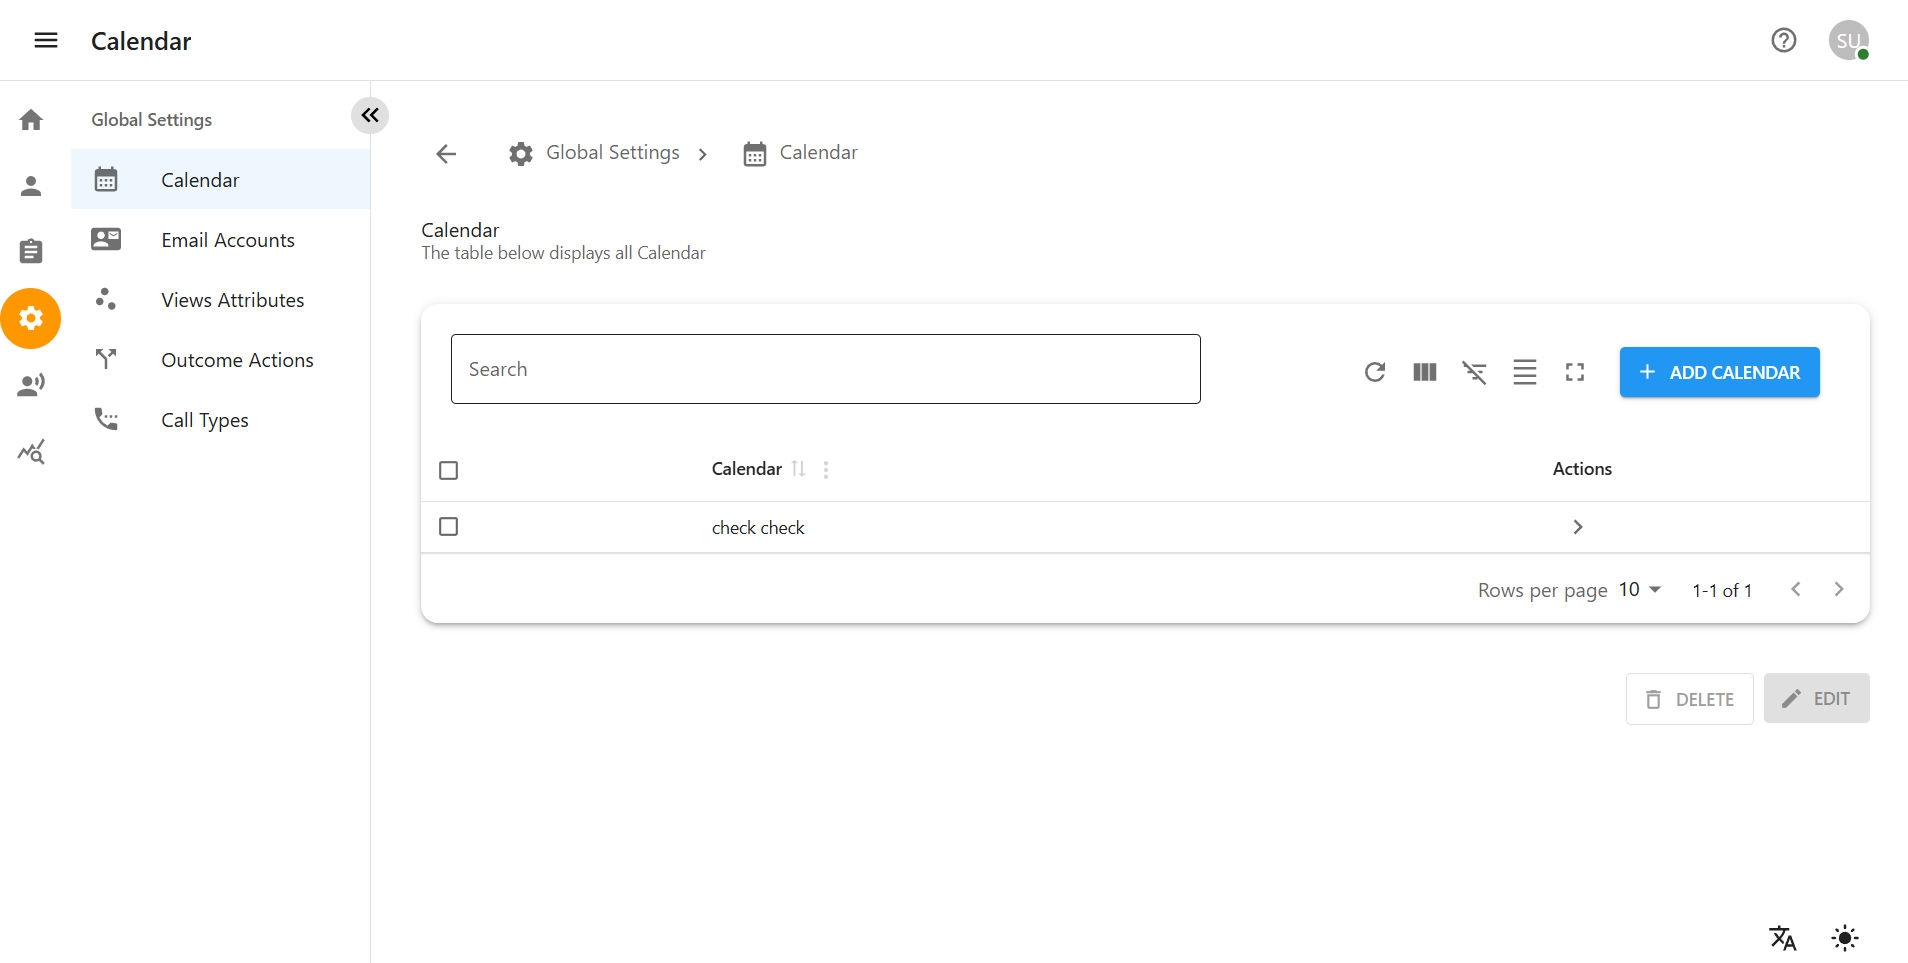This screenshot has height=963, width=1908.
Task: Switch language with the translate icon
Action: 1782,938
